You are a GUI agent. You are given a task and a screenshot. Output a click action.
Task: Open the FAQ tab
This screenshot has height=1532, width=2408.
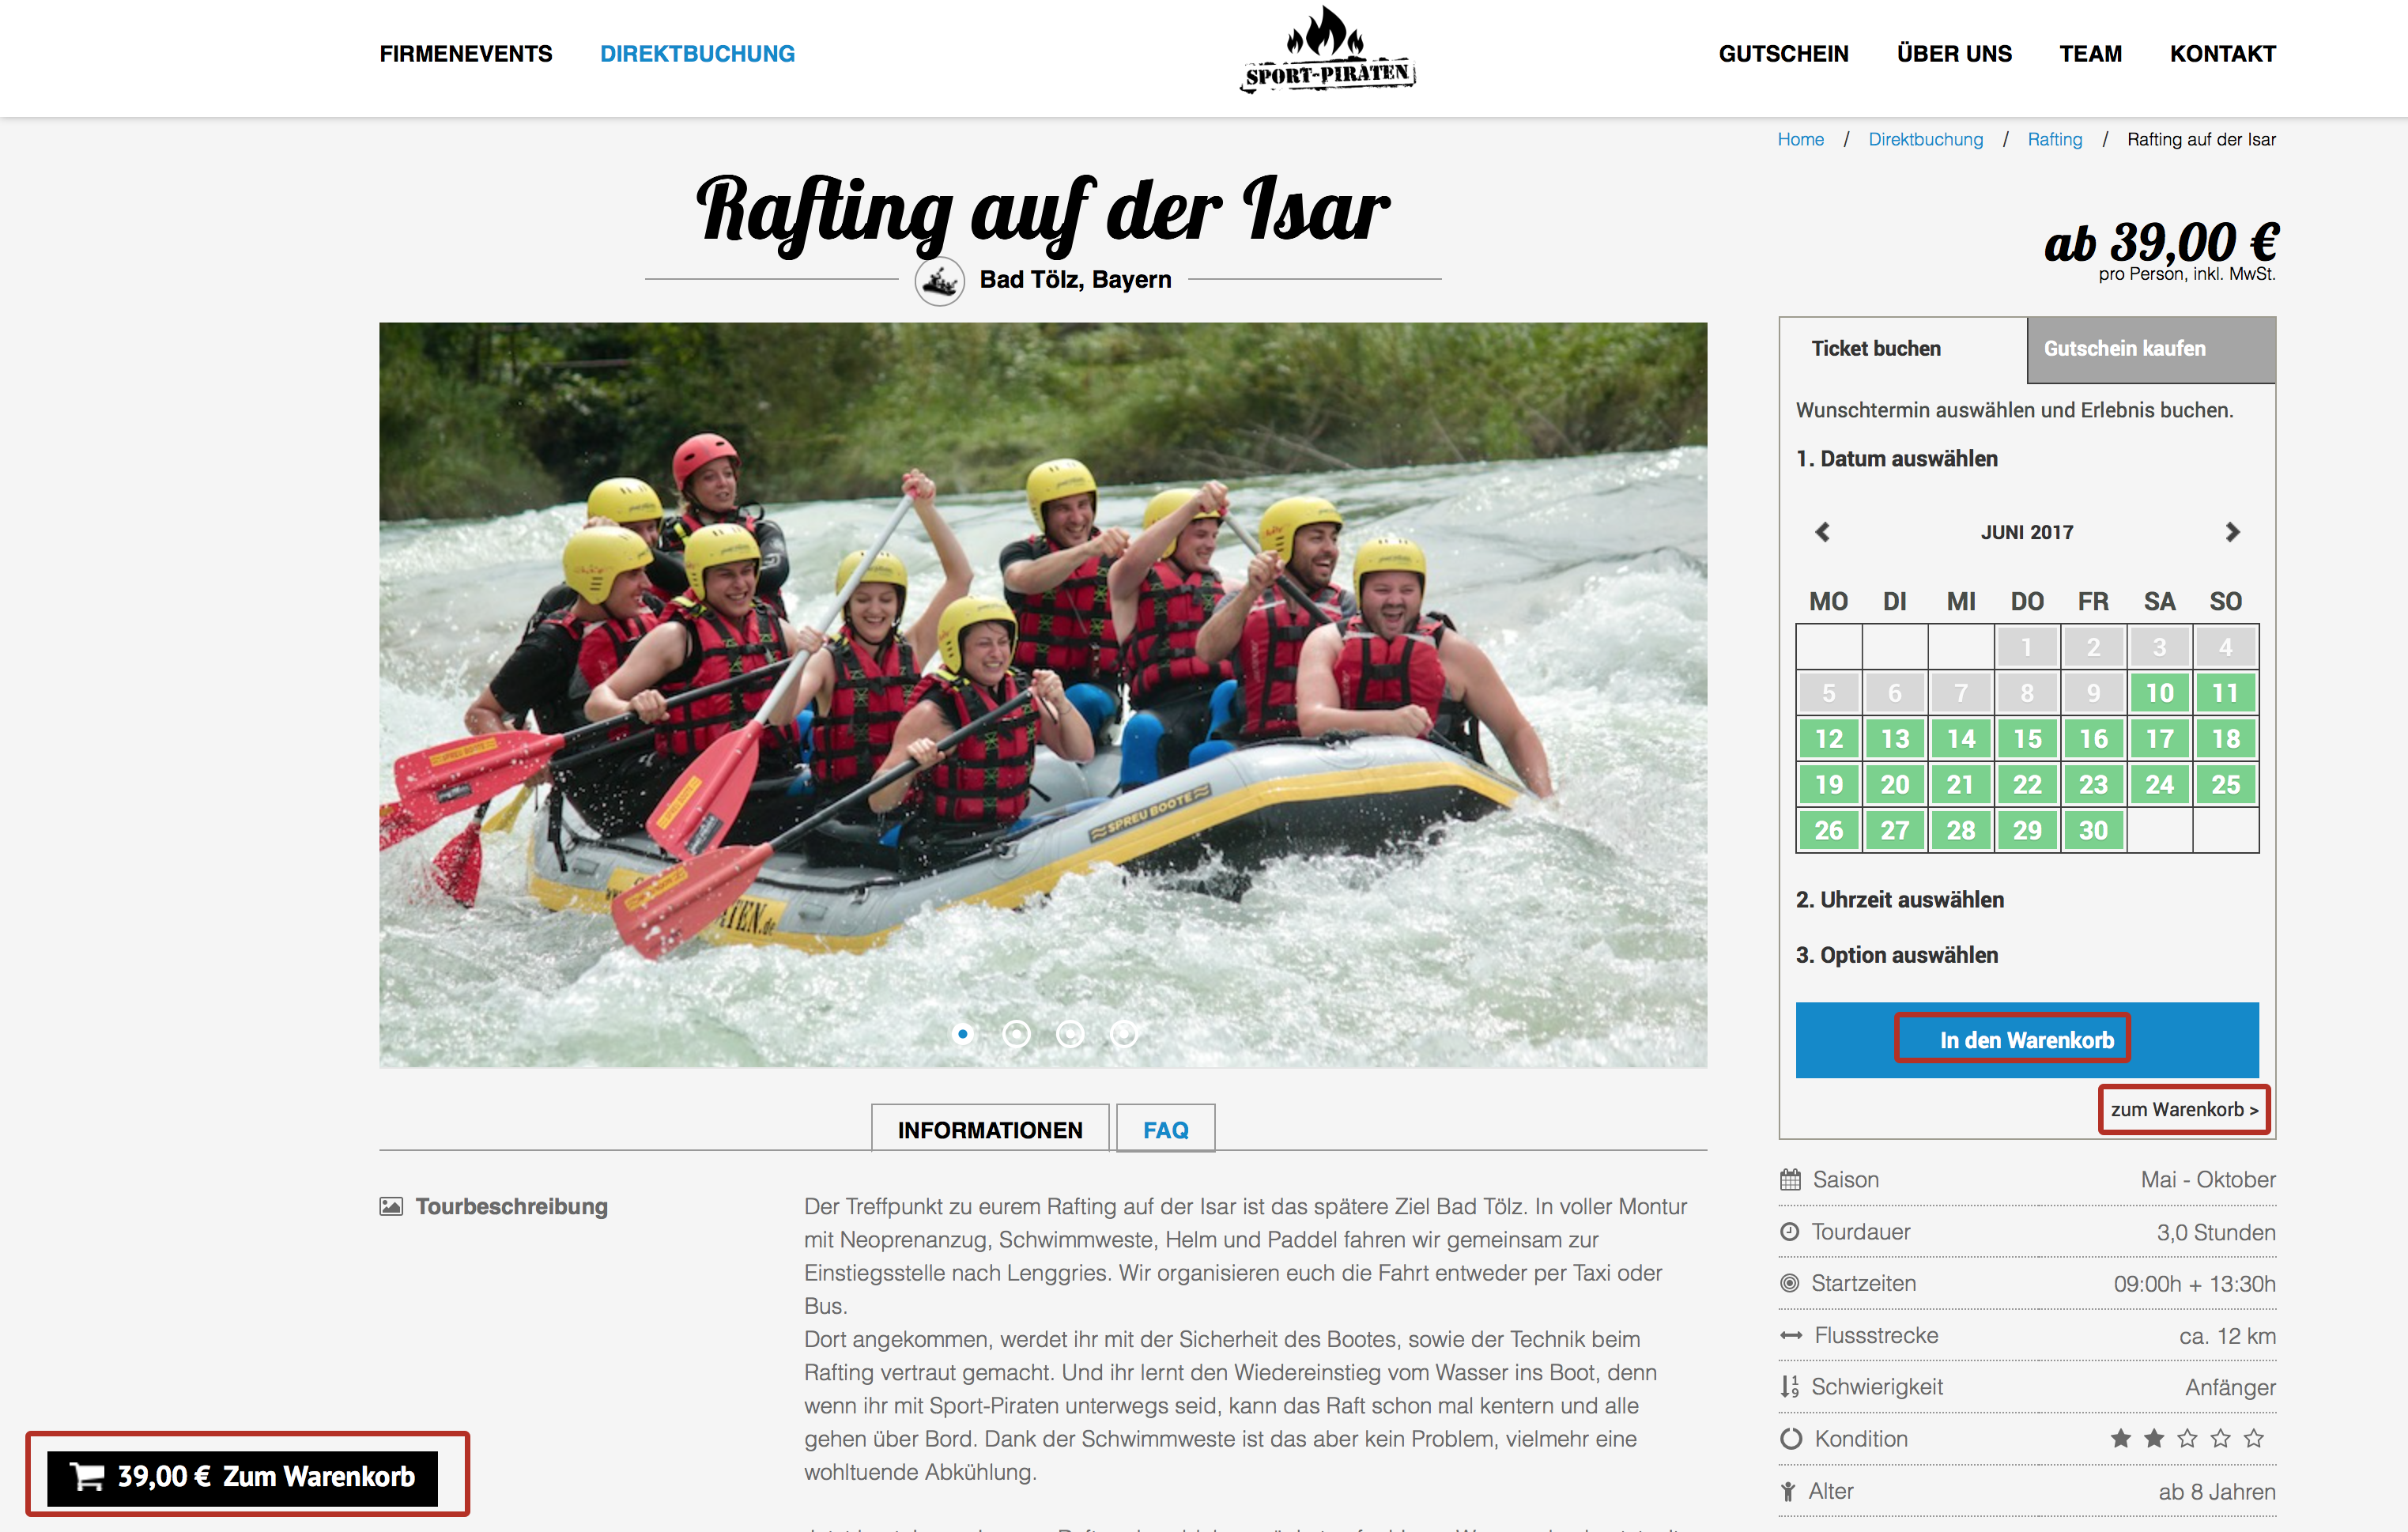click(1166, 1129)
